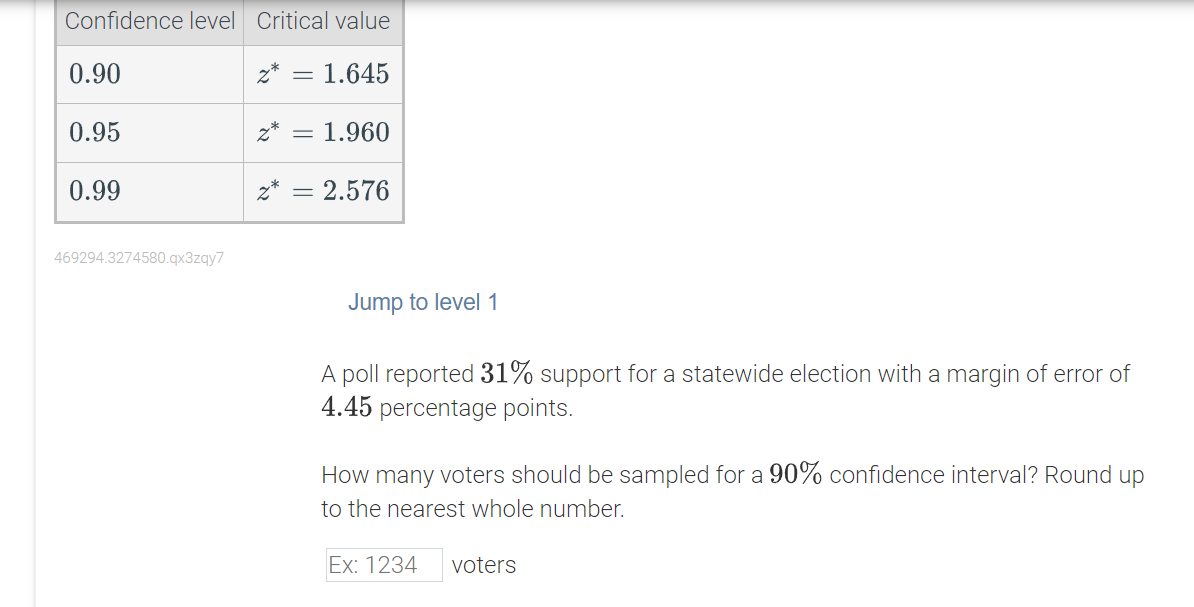Click the z* = 1.960 critical value
This screenshot has width=1194, height=607.
(323, 132)
